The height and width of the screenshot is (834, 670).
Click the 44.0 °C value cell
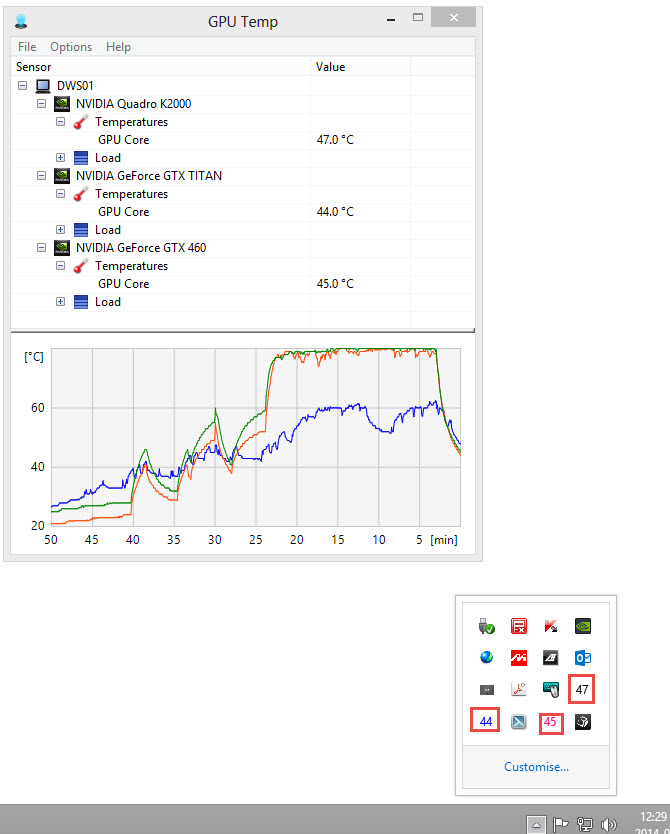[335, 212]
